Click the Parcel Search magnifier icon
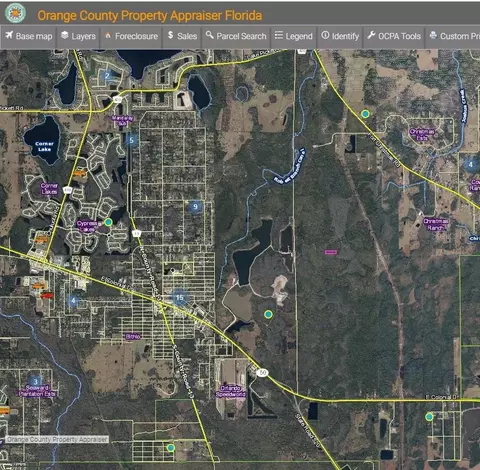This screenshot has height=470, width=480. tap(209, 35)
